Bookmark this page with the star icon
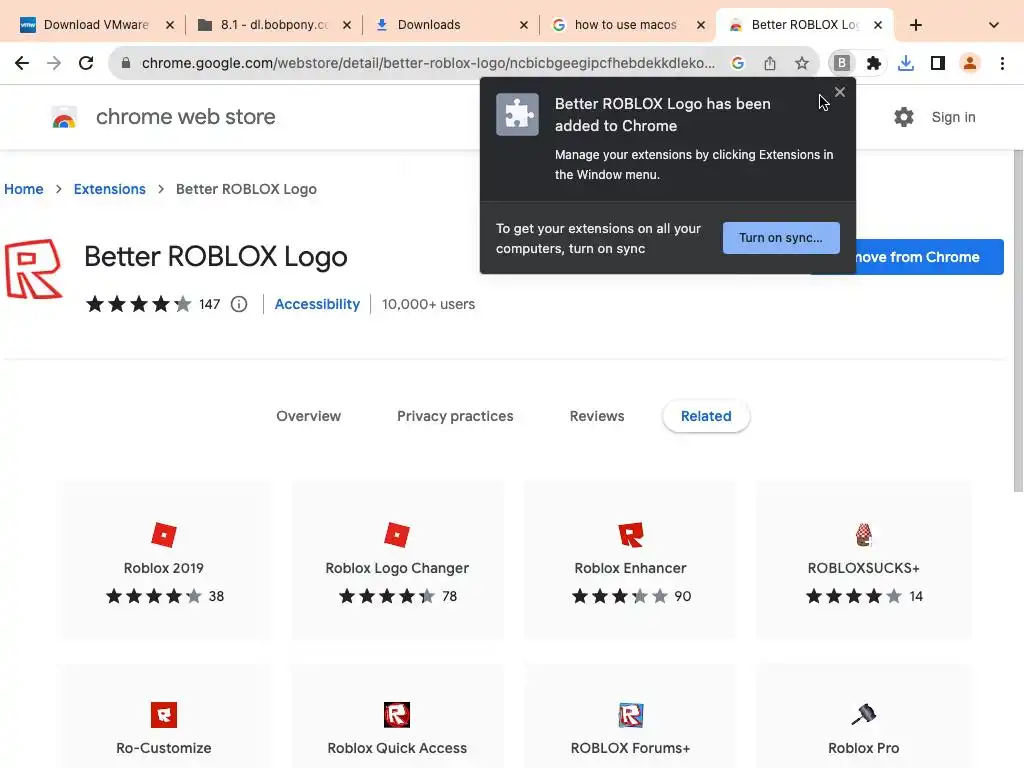The height and width of the screenshot is (768, 1024). point(802,63)
